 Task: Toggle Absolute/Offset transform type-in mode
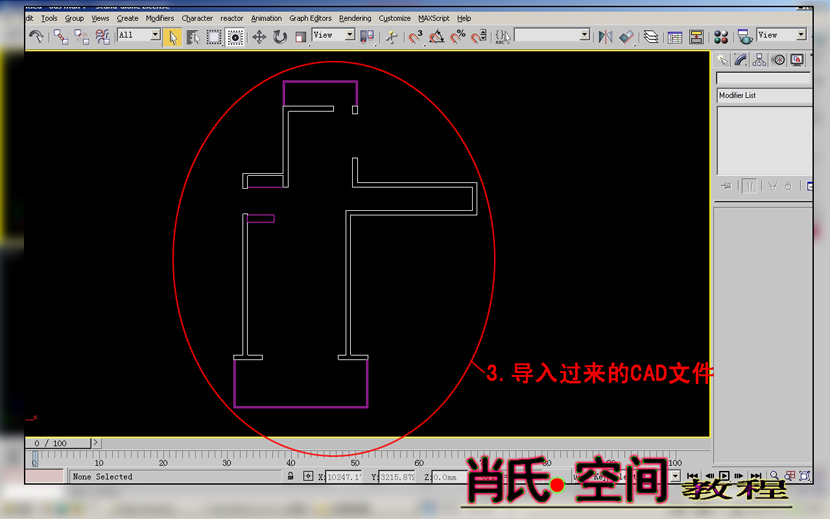[308, 476]
